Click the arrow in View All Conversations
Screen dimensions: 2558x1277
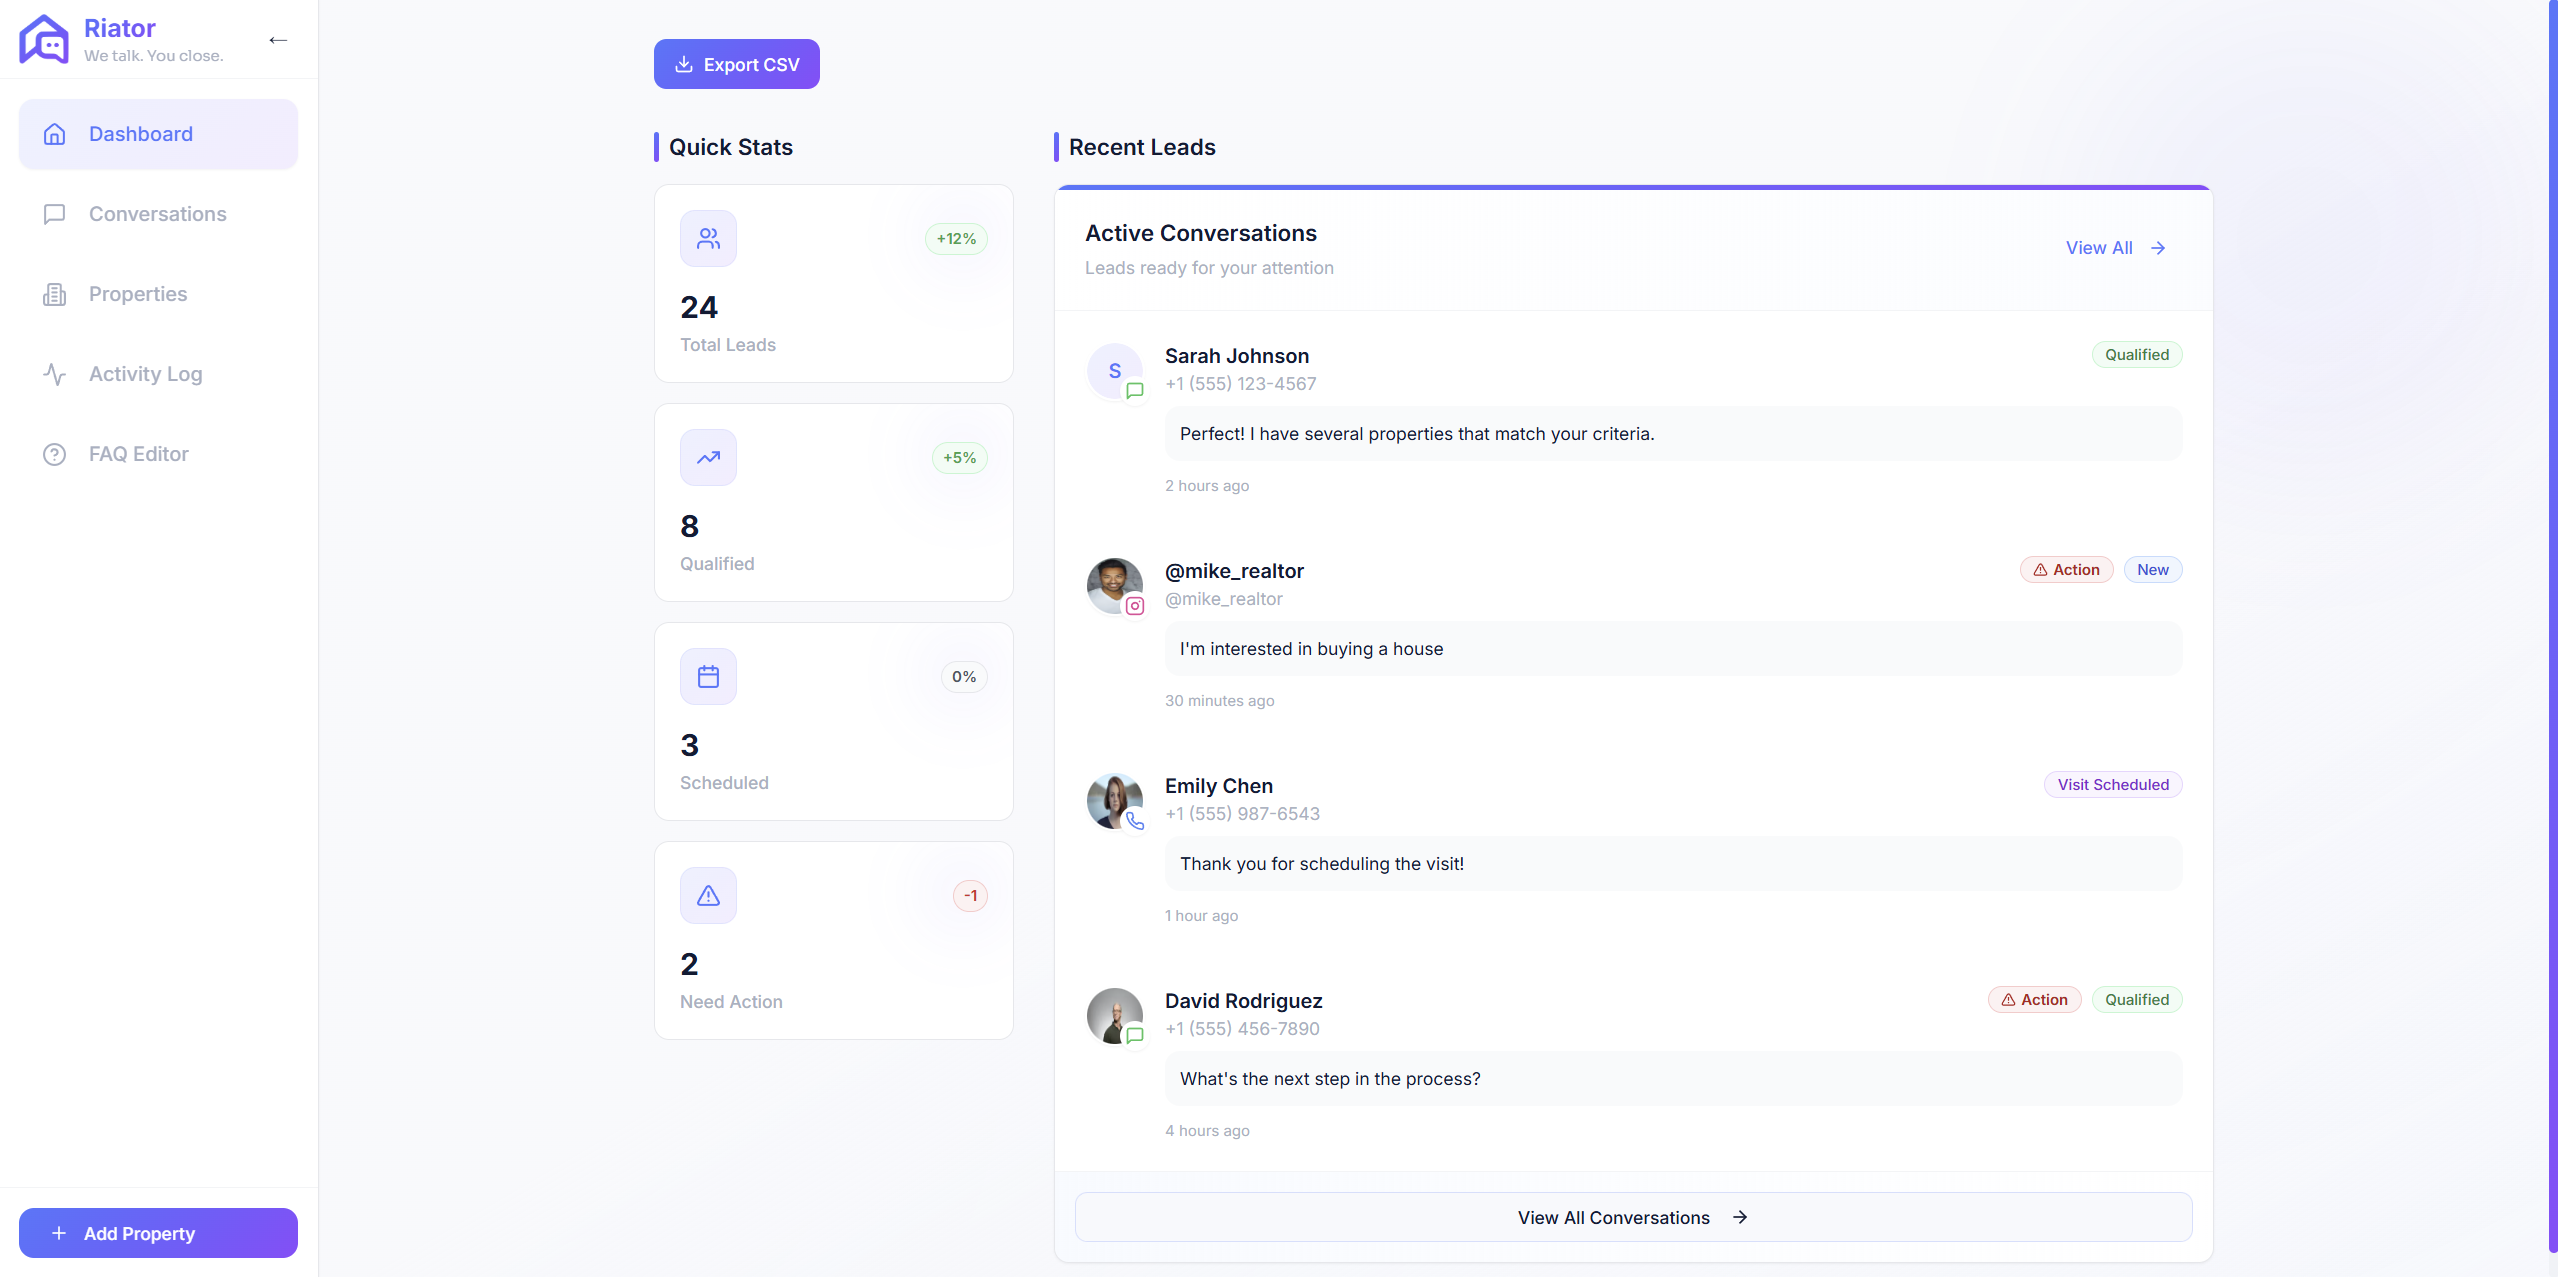tap(1740, 1217)
